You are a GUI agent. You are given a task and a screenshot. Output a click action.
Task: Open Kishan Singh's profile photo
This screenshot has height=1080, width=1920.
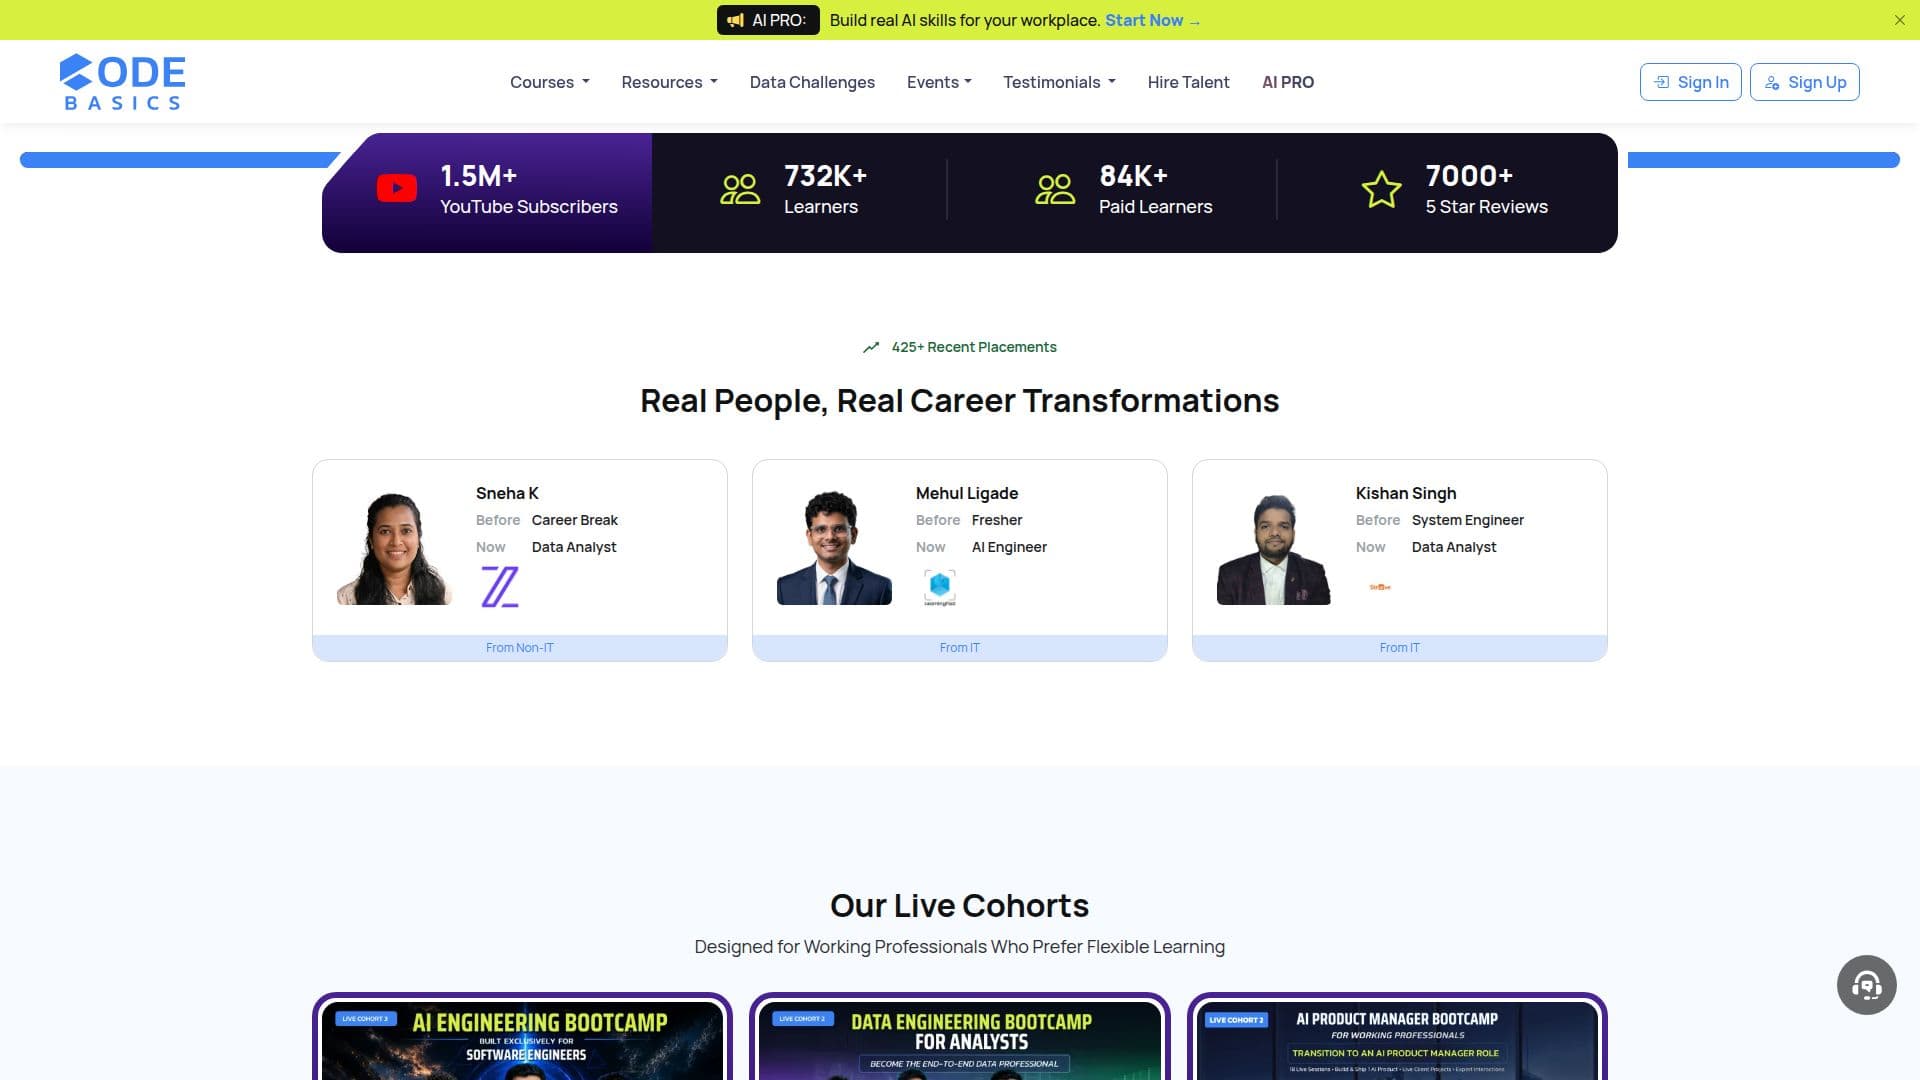point(1274,547)
